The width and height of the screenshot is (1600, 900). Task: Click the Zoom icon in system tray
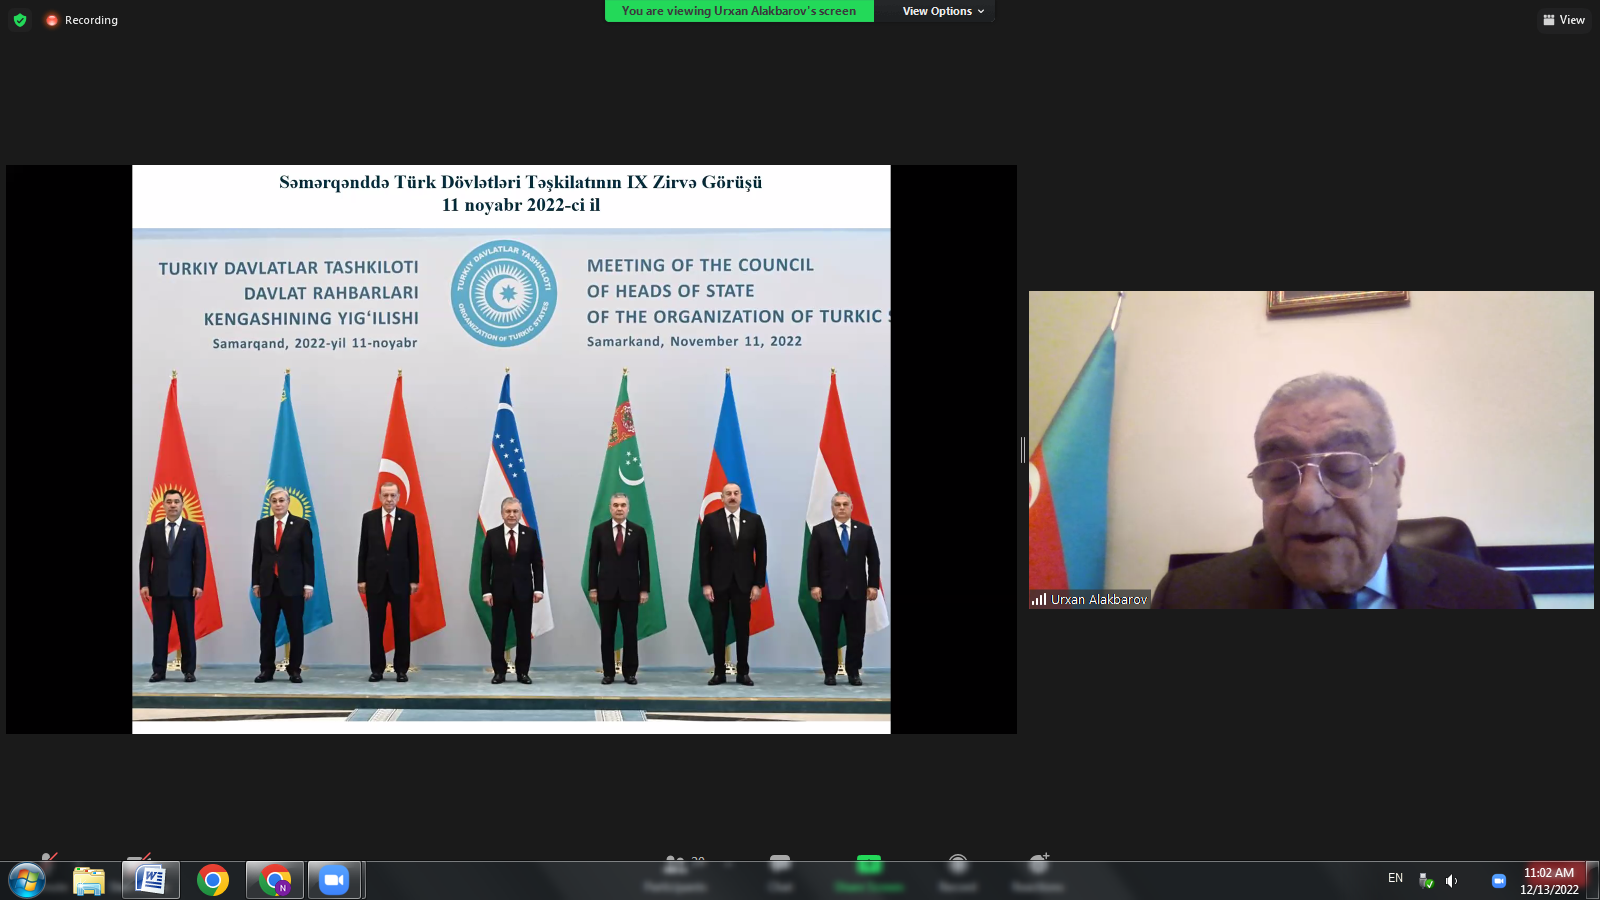click(1498, 881)
